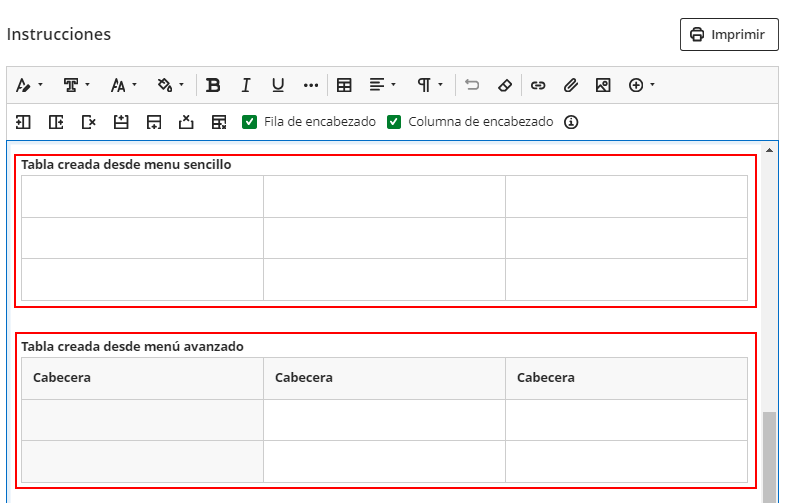This screenshot has height=503, width=789.
Task: Click the insert table icon
Action: [344, 85]
